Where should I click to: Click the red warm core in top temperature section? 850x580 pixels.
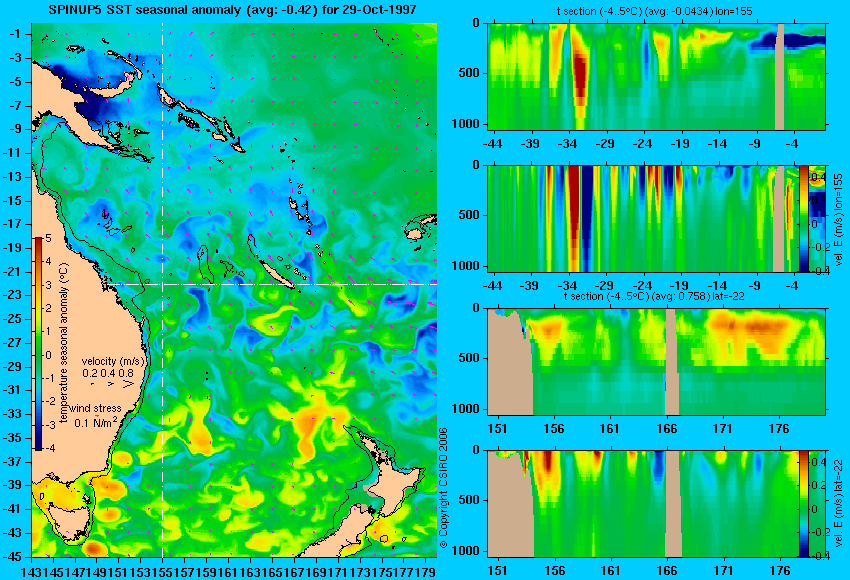580,79
